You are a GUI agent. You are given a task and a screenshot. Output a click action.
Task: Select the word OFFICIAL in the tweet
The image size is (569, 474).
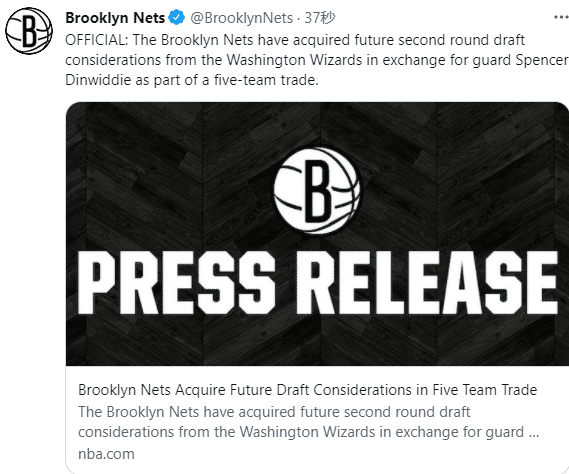coord(95,40)
